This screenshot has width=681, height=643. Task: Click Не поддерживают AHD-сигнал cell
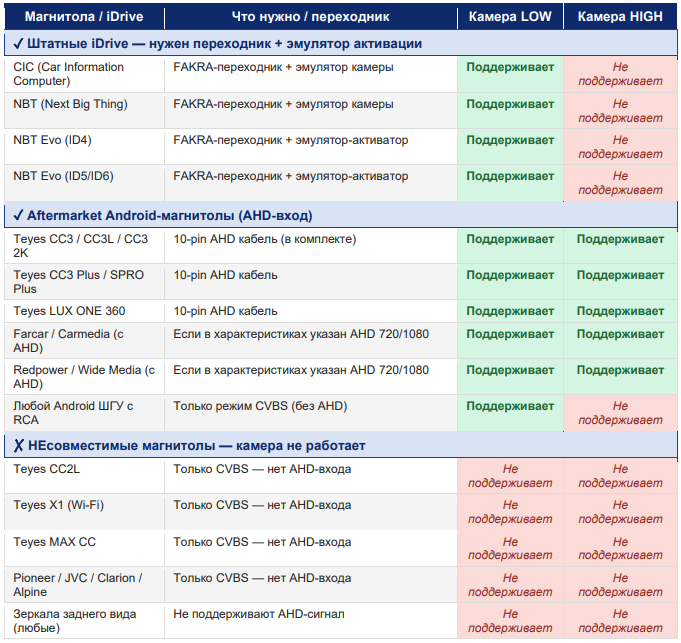tap(311, 621)
